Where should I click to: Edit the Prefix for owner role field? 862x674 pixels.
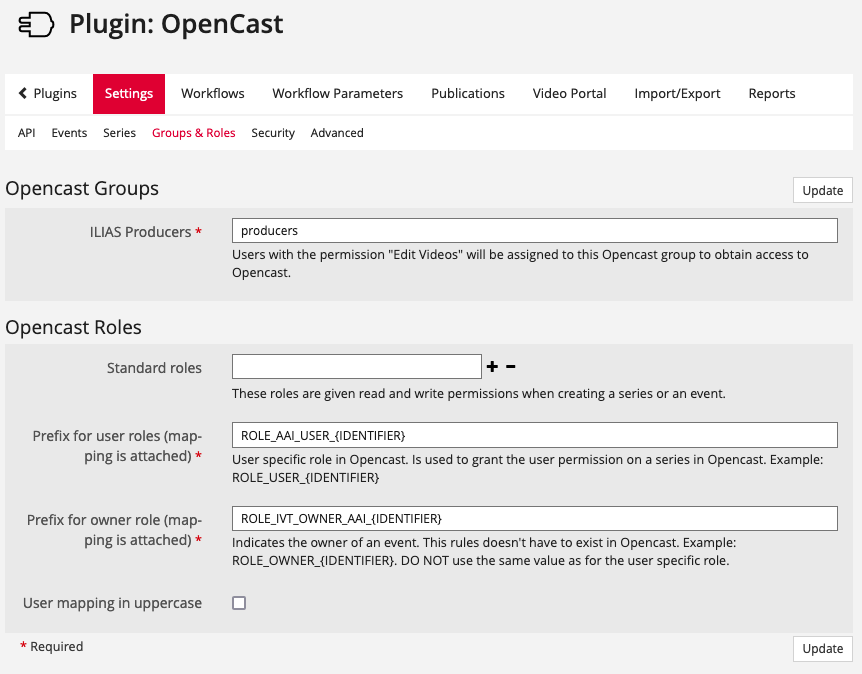534,518
